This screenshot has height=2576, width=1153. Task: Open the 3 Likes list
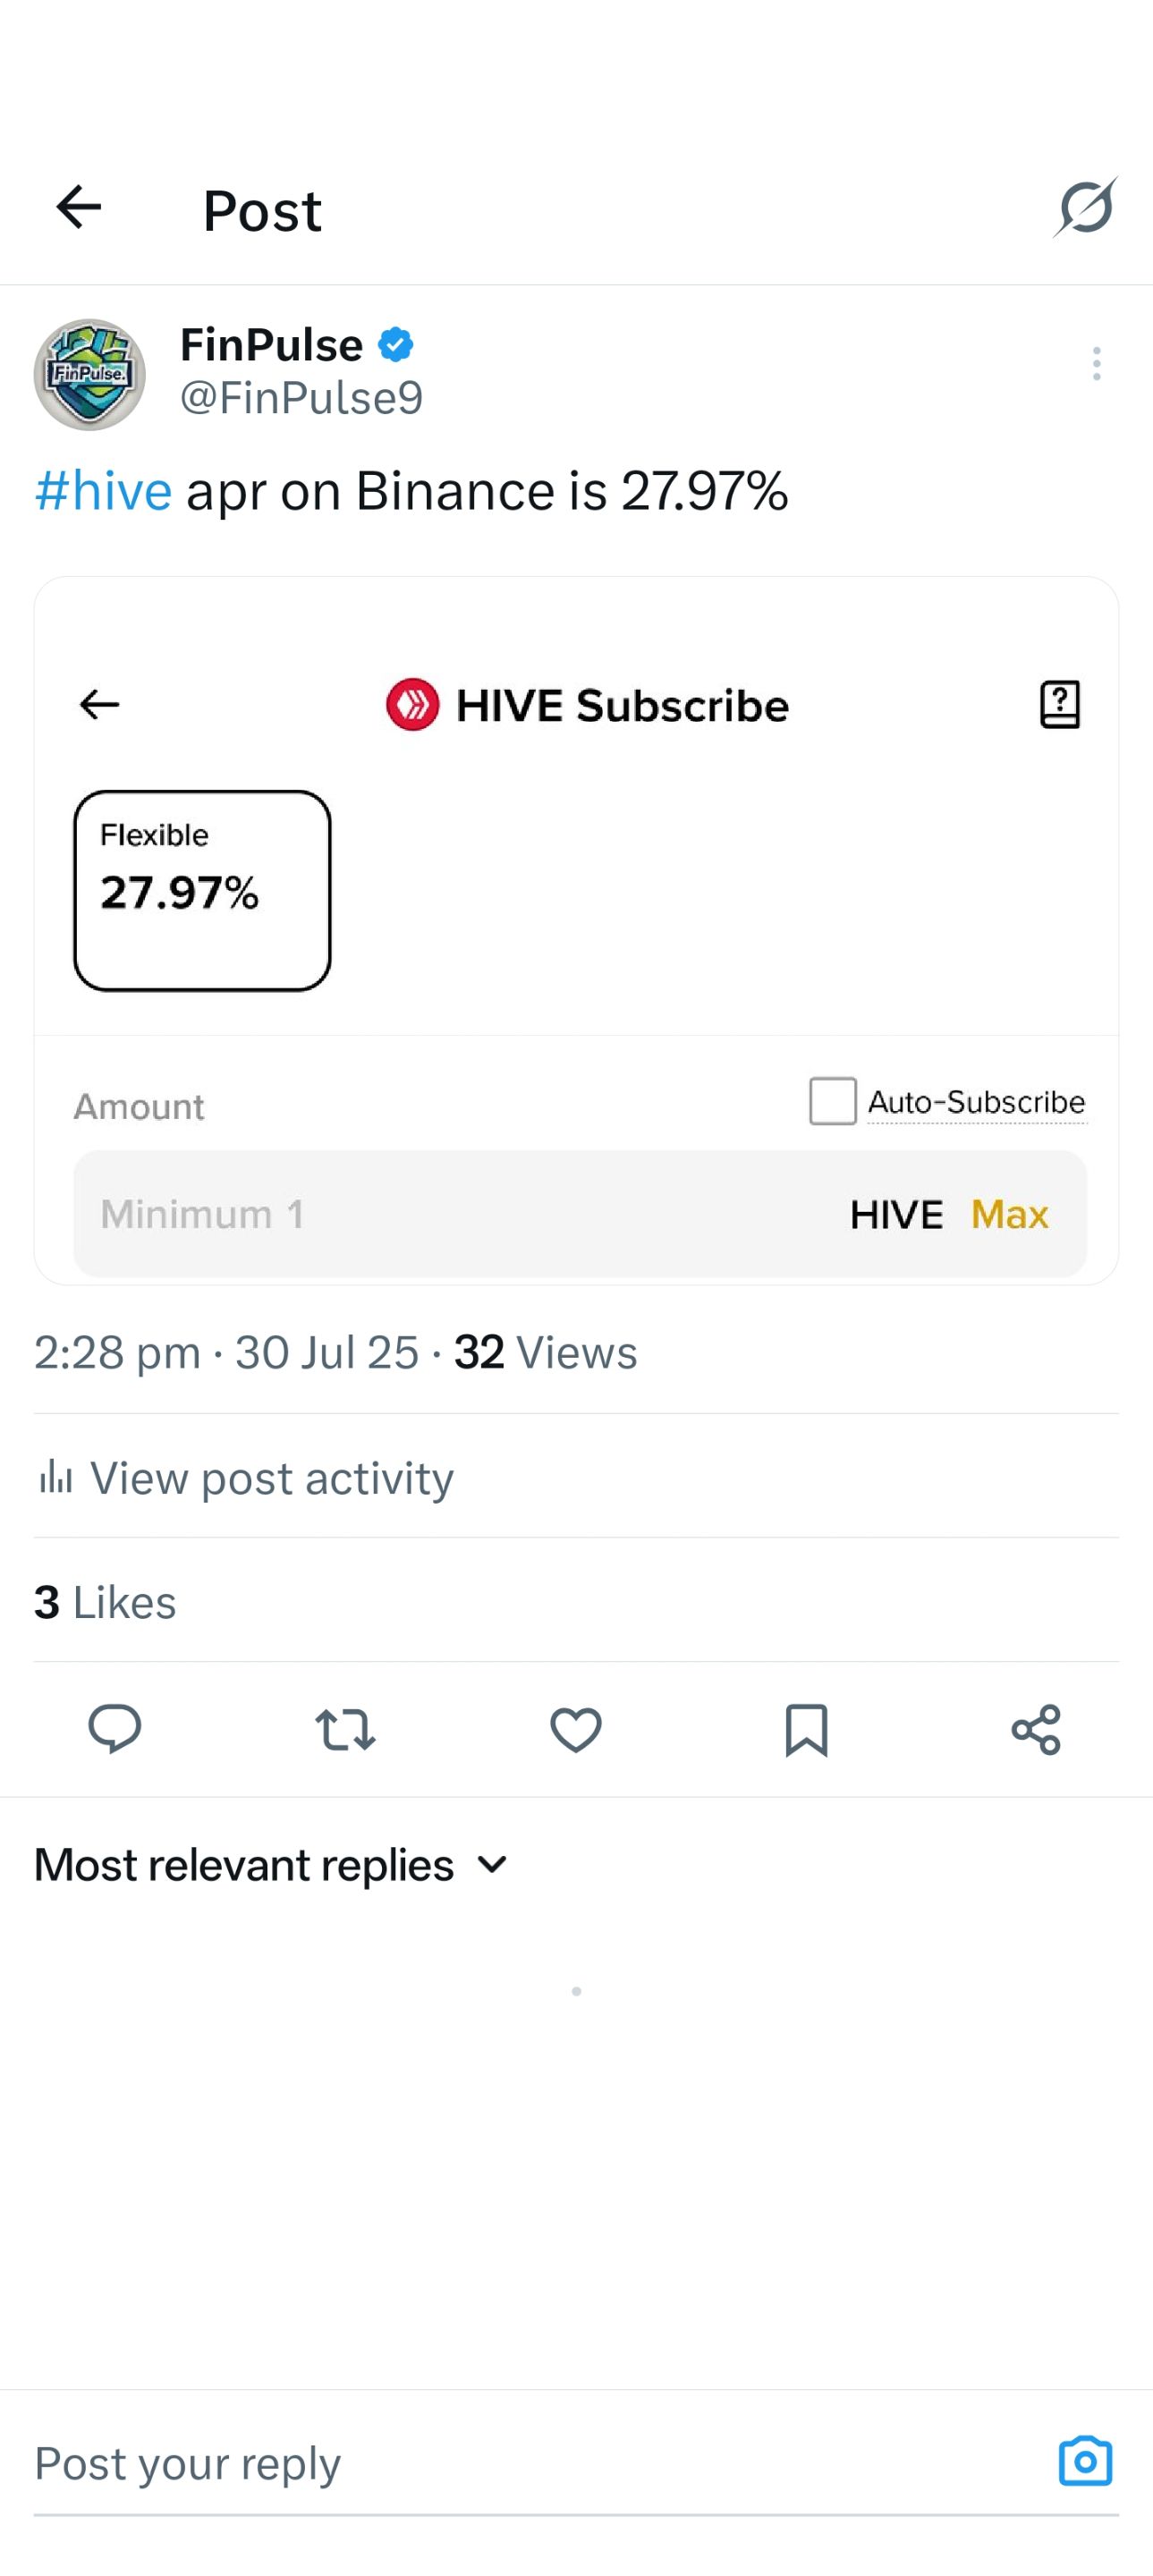(x=105, y=1602)
